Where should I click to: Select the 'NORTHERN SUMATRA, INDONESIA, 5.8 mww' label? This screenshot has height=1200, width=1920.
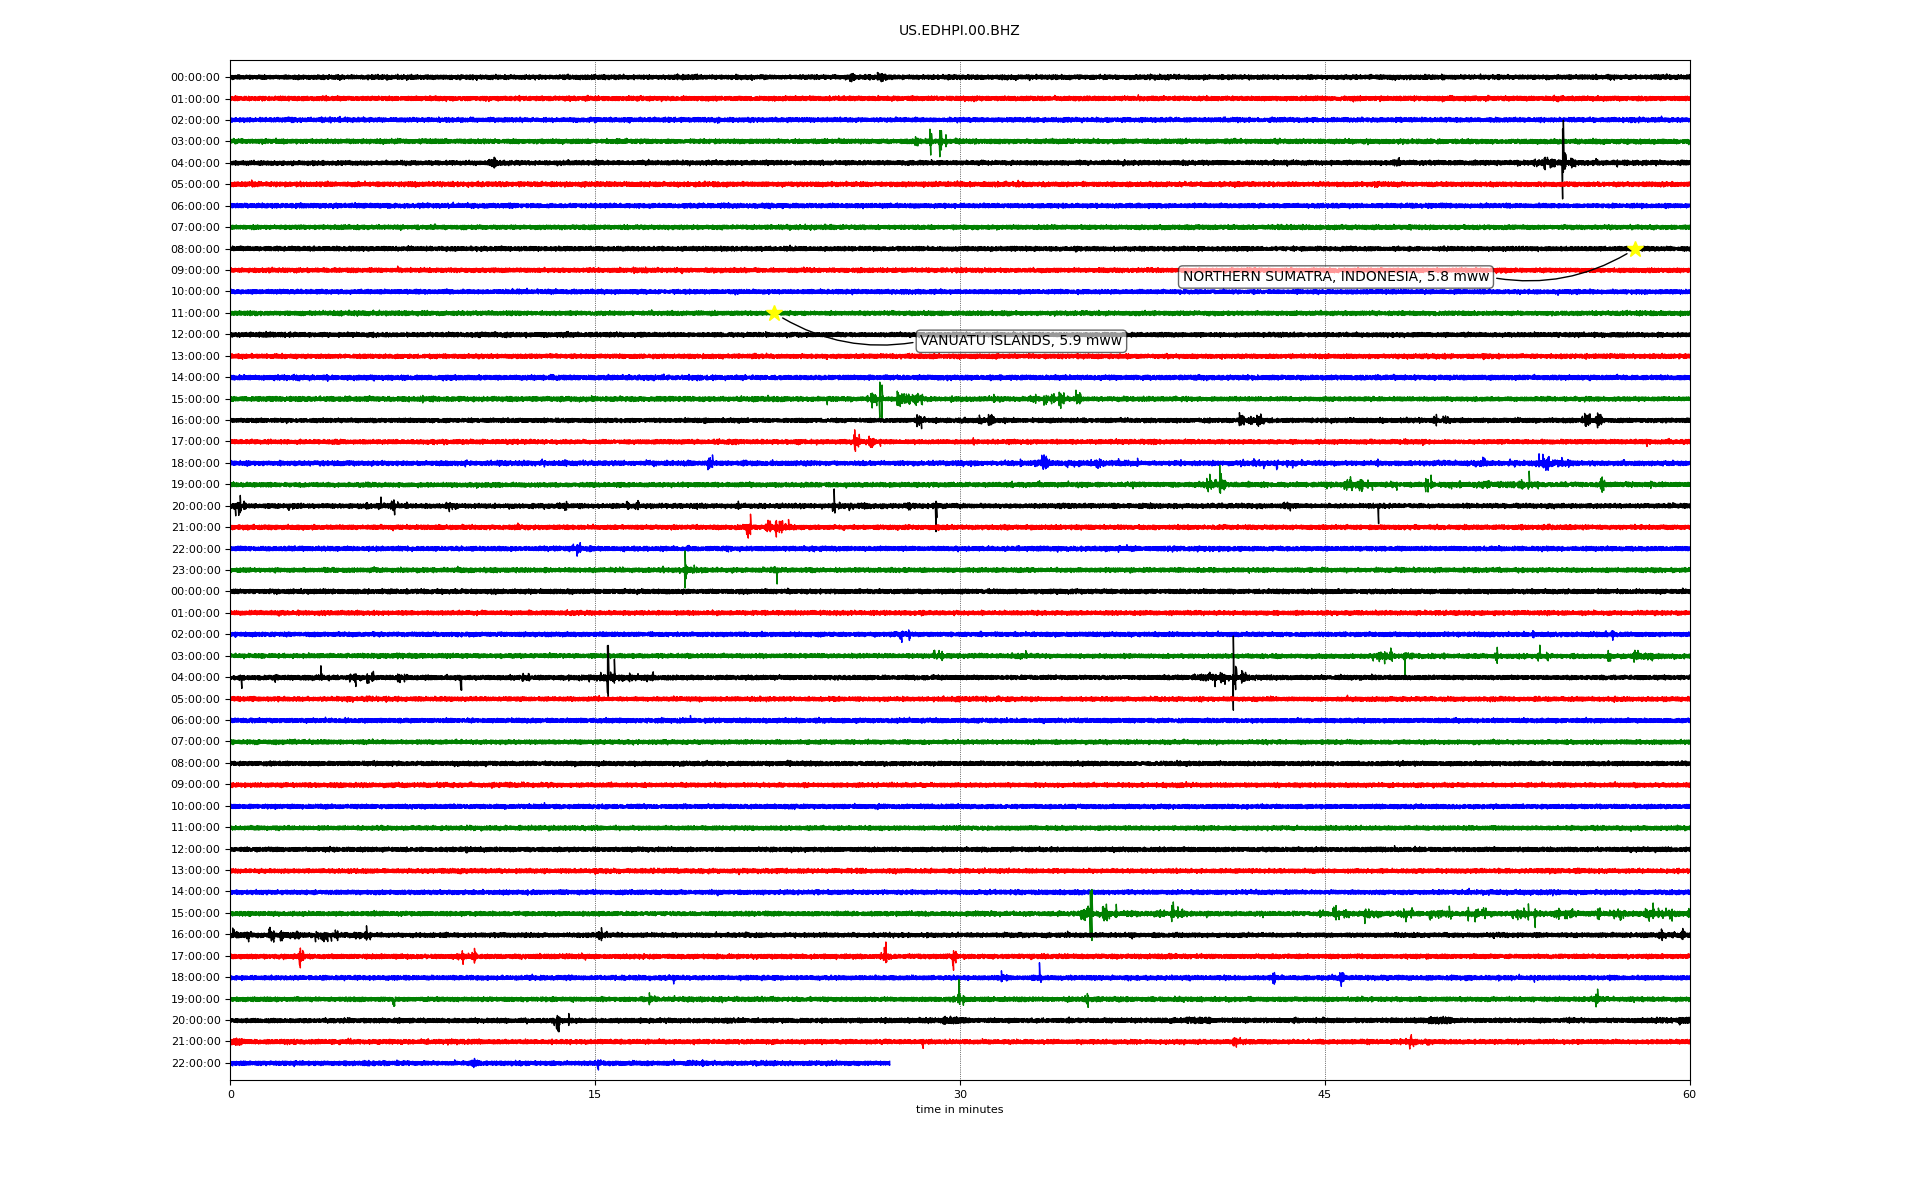[x=1336, y=277]
